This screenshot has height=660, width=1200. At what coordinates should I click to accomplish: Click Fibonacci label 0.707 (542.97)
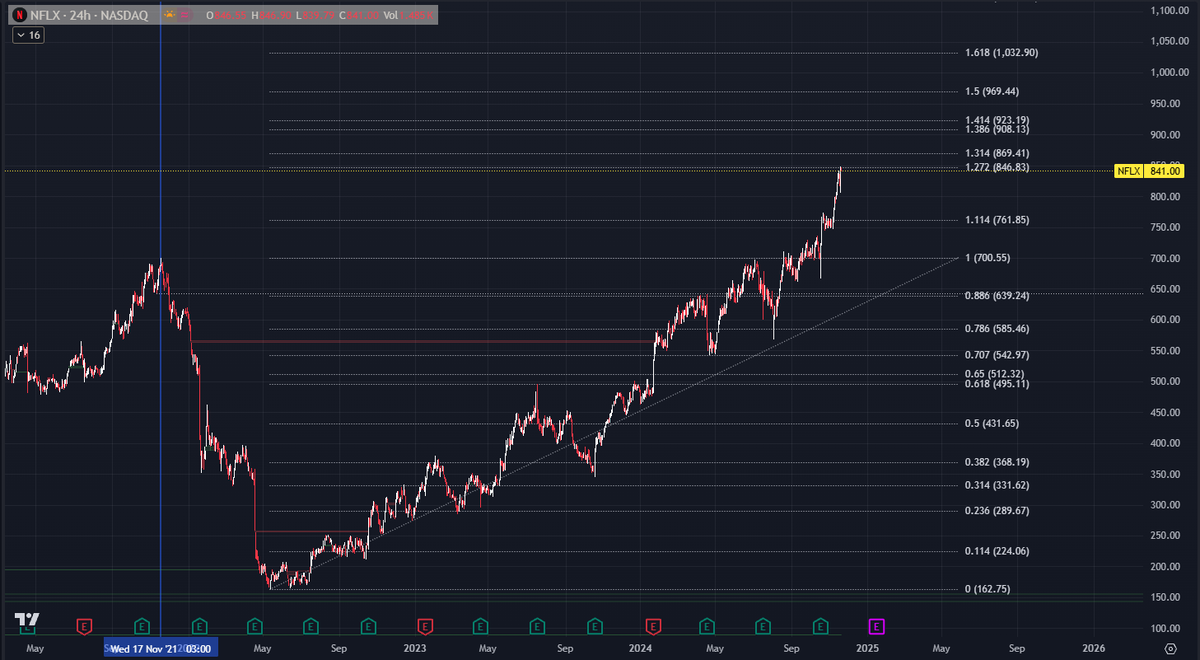point(997,355)
